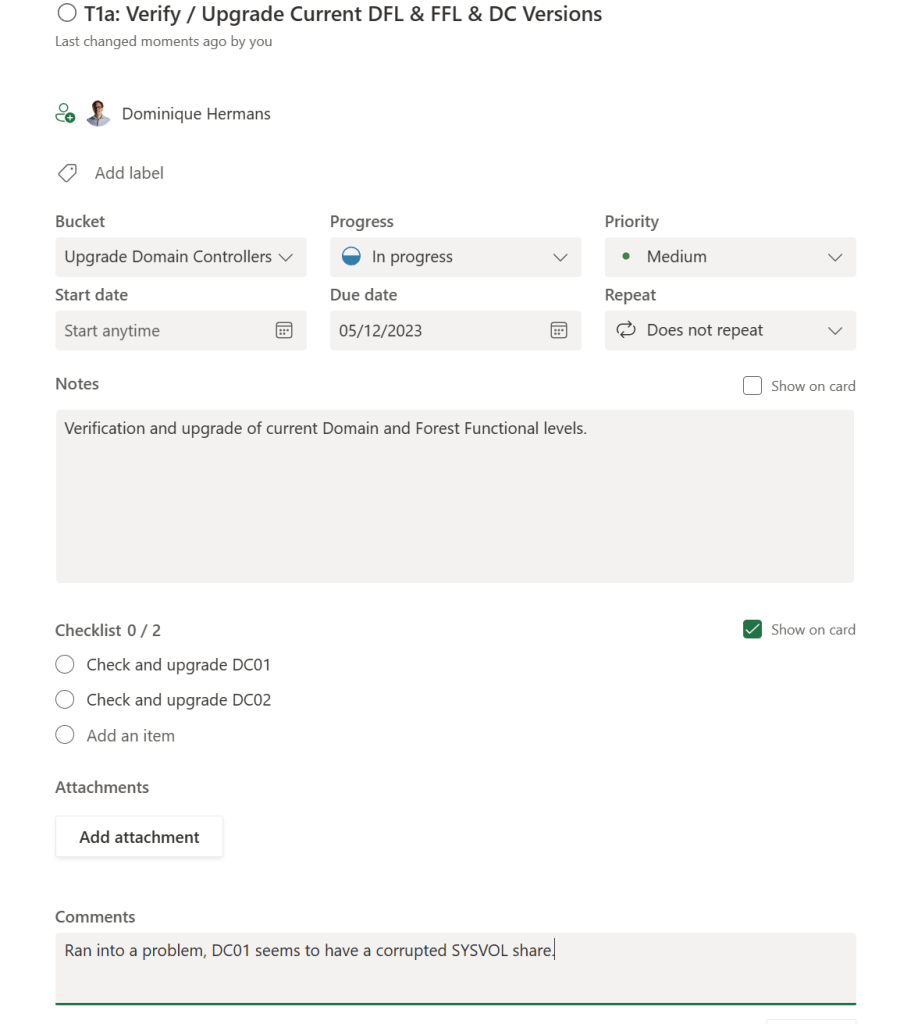Open the Due date calendar icon
The image size is (918, 1024).
559,330
